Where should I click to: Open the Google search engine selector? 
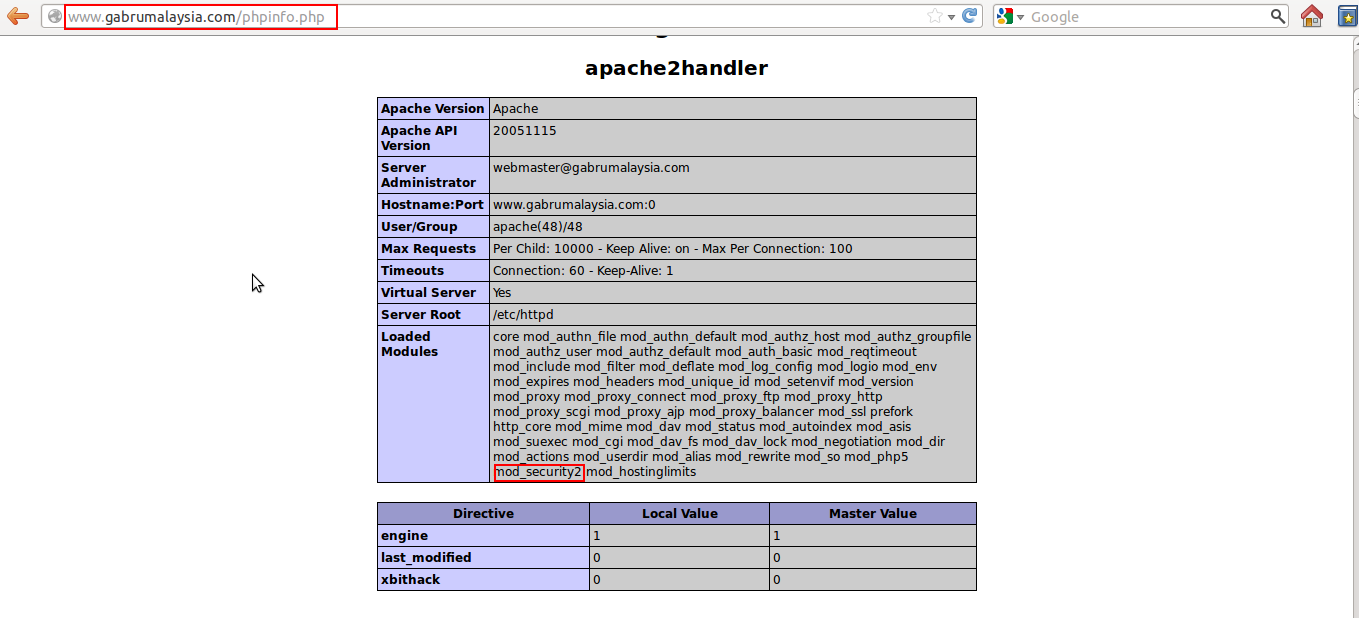tap(1010, 17)
